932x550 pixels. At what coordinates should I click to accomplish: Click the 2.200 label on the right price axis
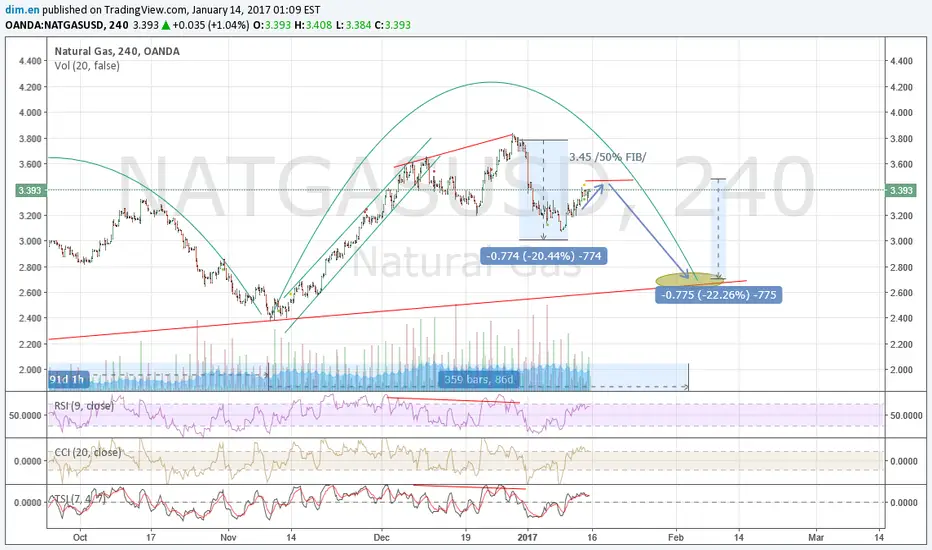point(901,344)
